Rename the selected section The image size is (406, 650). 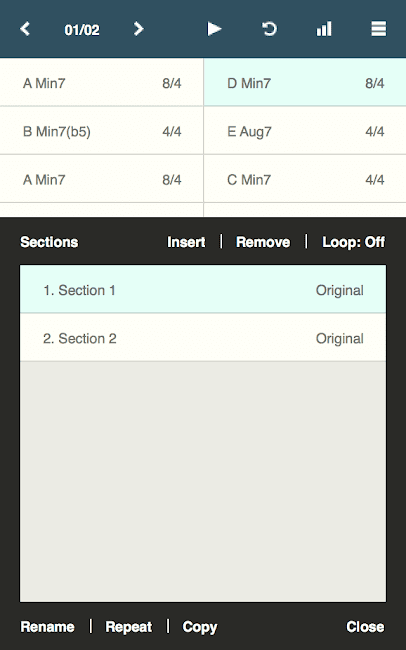point(47,627)
